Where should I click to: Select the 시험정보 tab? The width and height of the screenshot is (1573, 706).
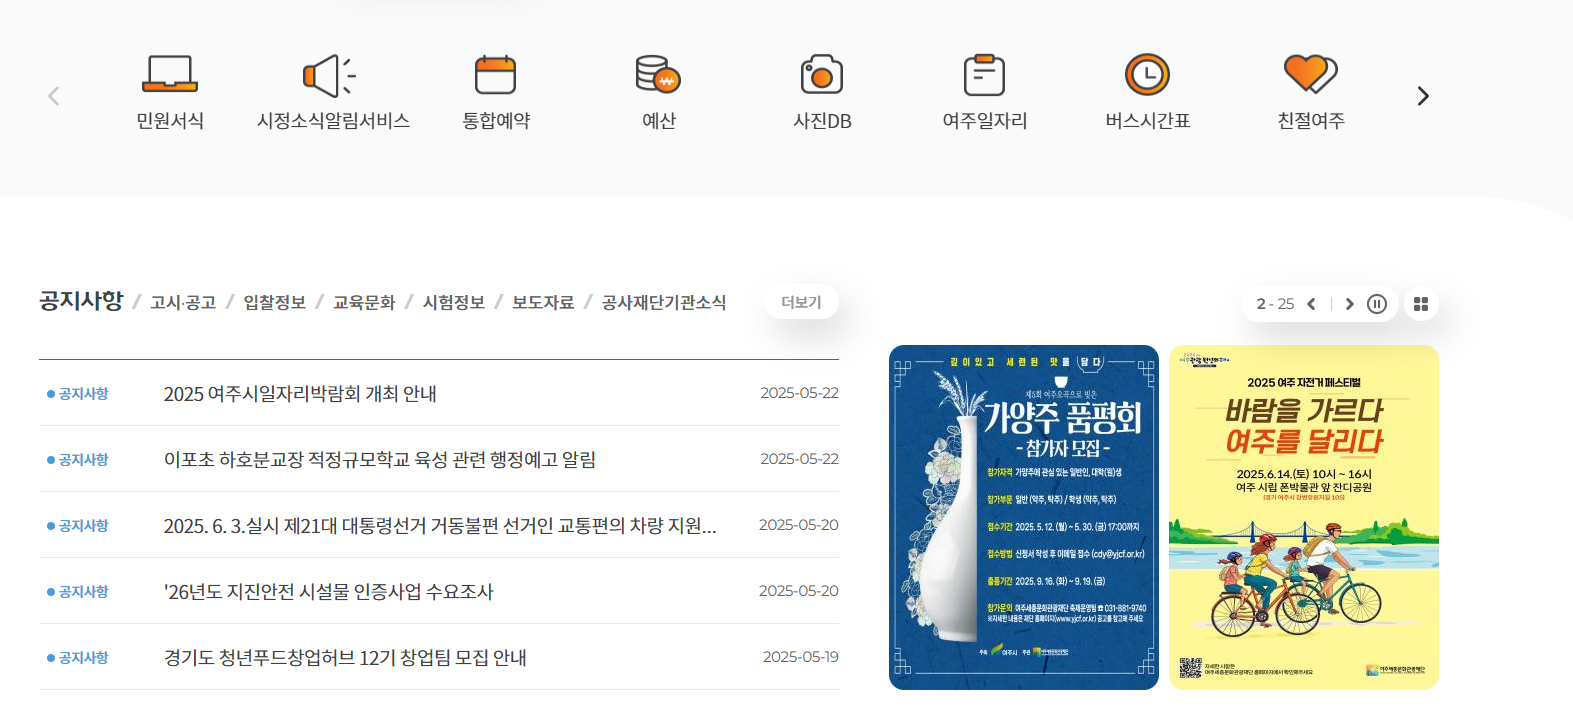(x=454, y=303)
